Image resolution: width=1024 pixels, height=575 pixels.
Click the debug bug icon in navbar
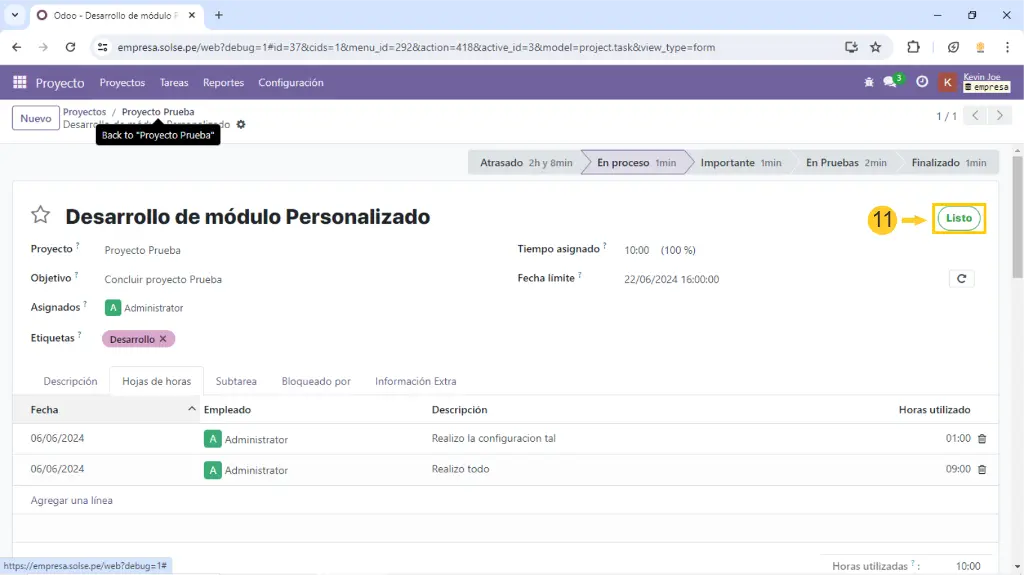pos(868,83)
